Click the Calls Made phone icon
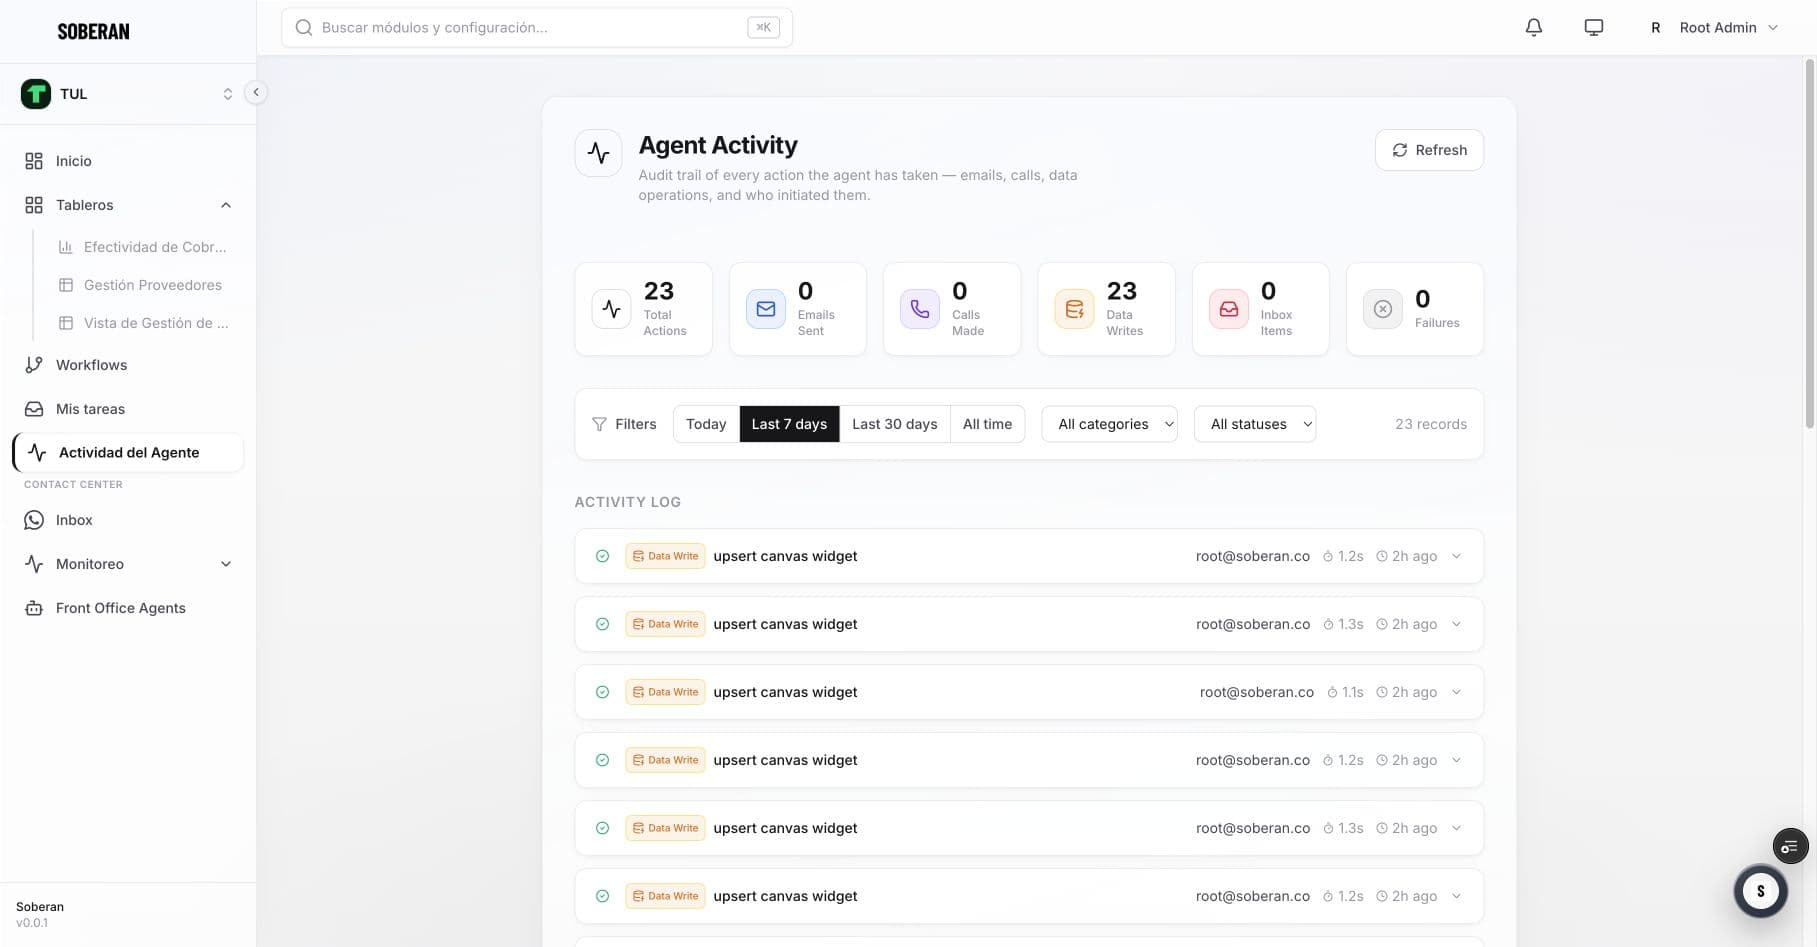Image resolution: width=1817 pixels, height=947 pixels. [x=919, y=309]
